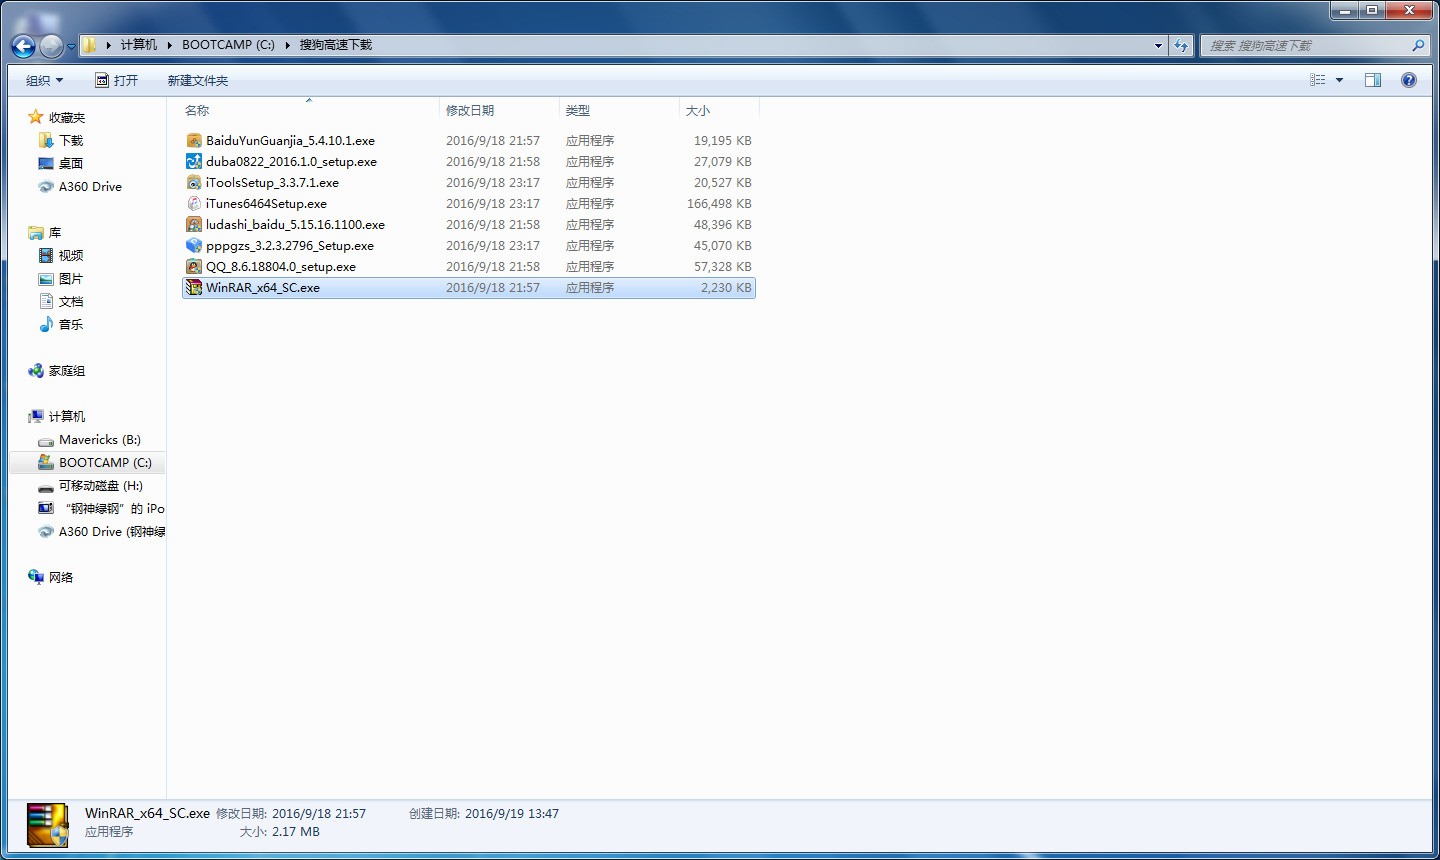Select file name iTunes6464Setup.exe
This screenshot has height=860, width=1440.
[266, 204]
